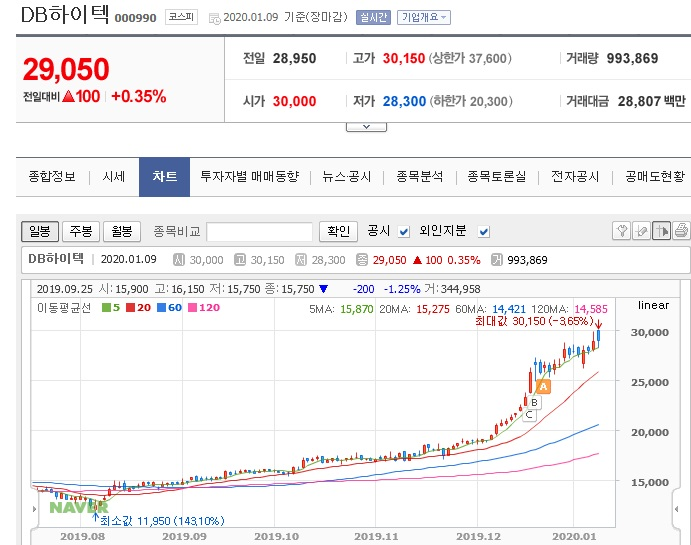The image size is (691, 545).
Task: Select 일봉 daily candle button
Action: 40,231
